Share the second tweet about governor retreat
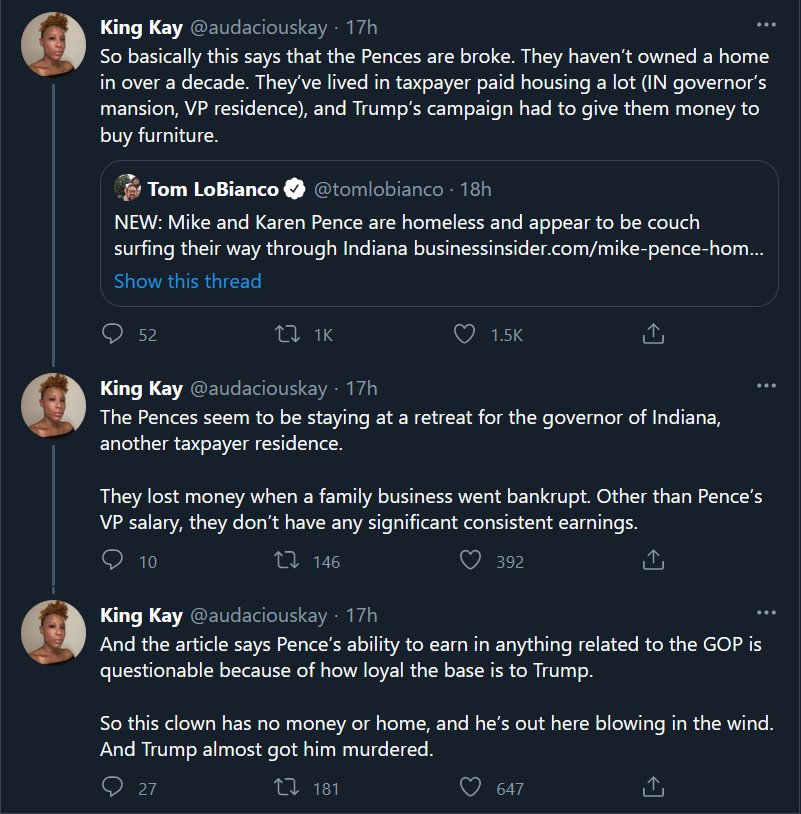 [653, 561]
